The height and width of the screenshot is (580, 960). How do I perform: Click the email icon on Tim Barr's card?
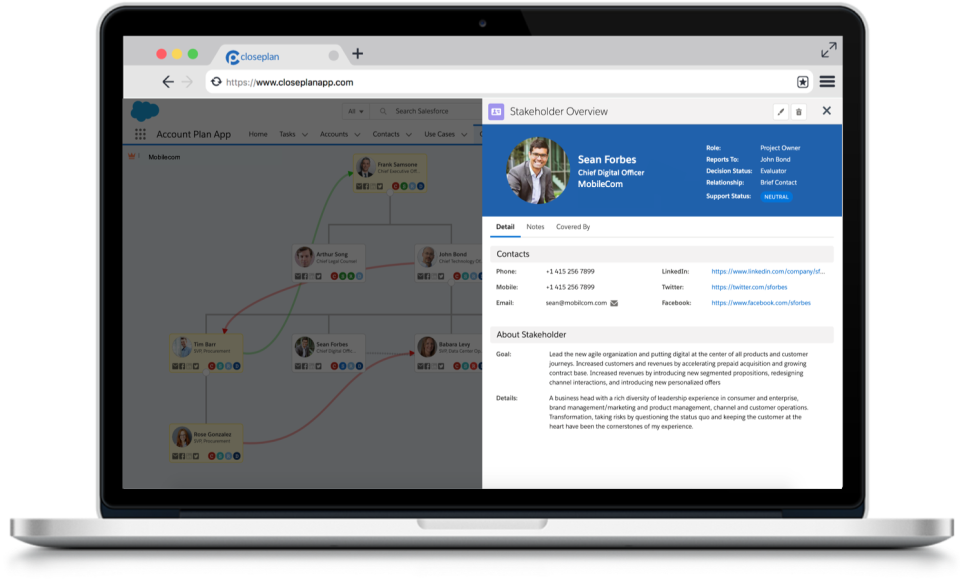point(175,366)
